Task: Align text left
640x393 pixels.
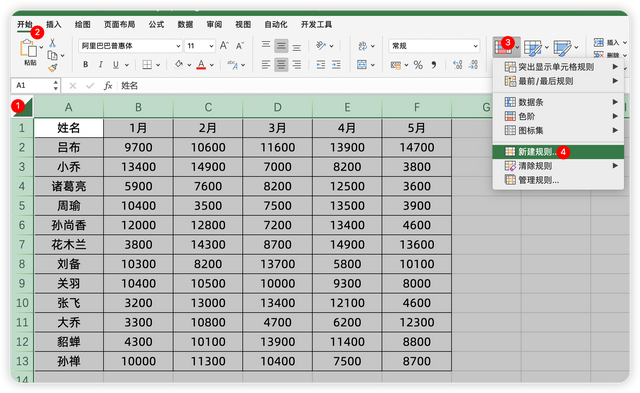Action: 266,64
